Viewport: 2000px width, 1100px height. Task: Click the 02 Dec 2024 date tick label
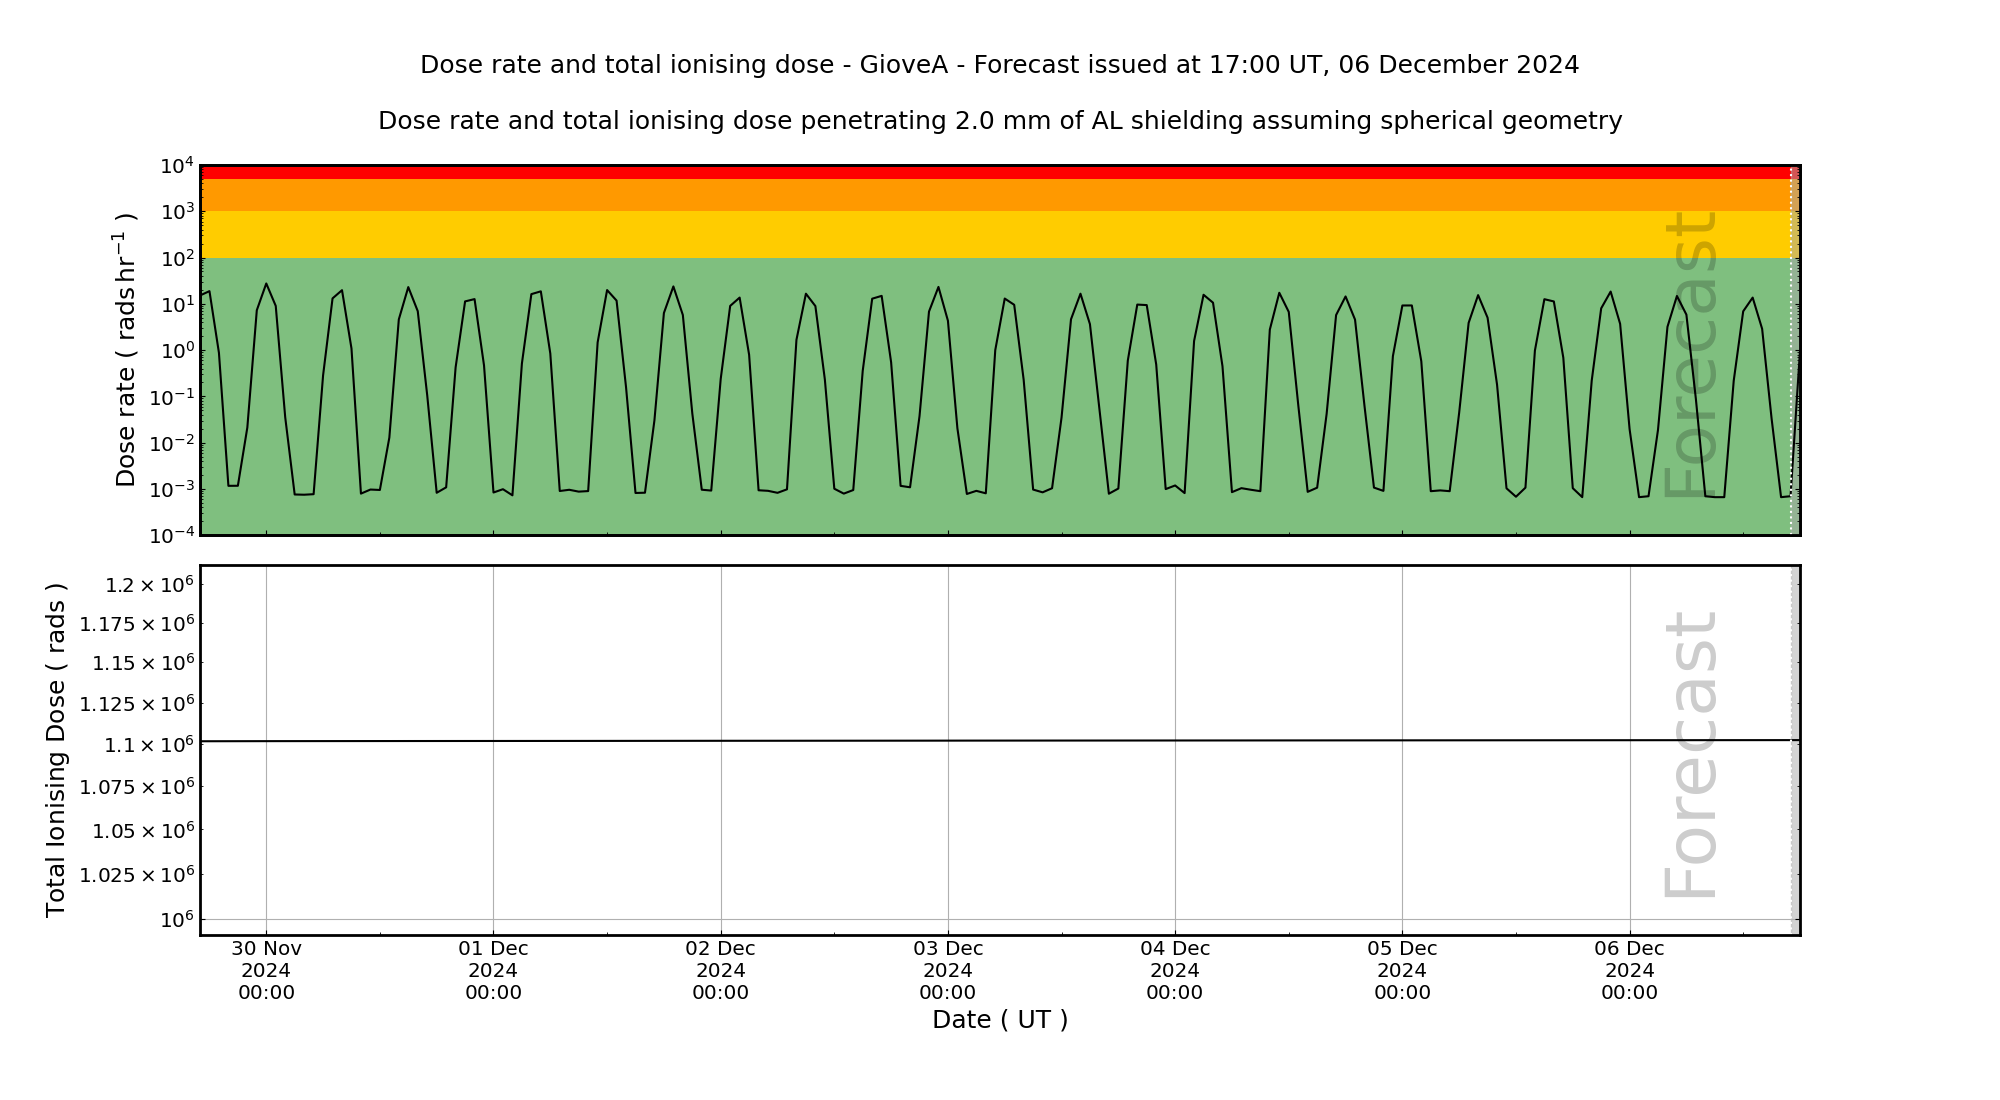[720, 970]
